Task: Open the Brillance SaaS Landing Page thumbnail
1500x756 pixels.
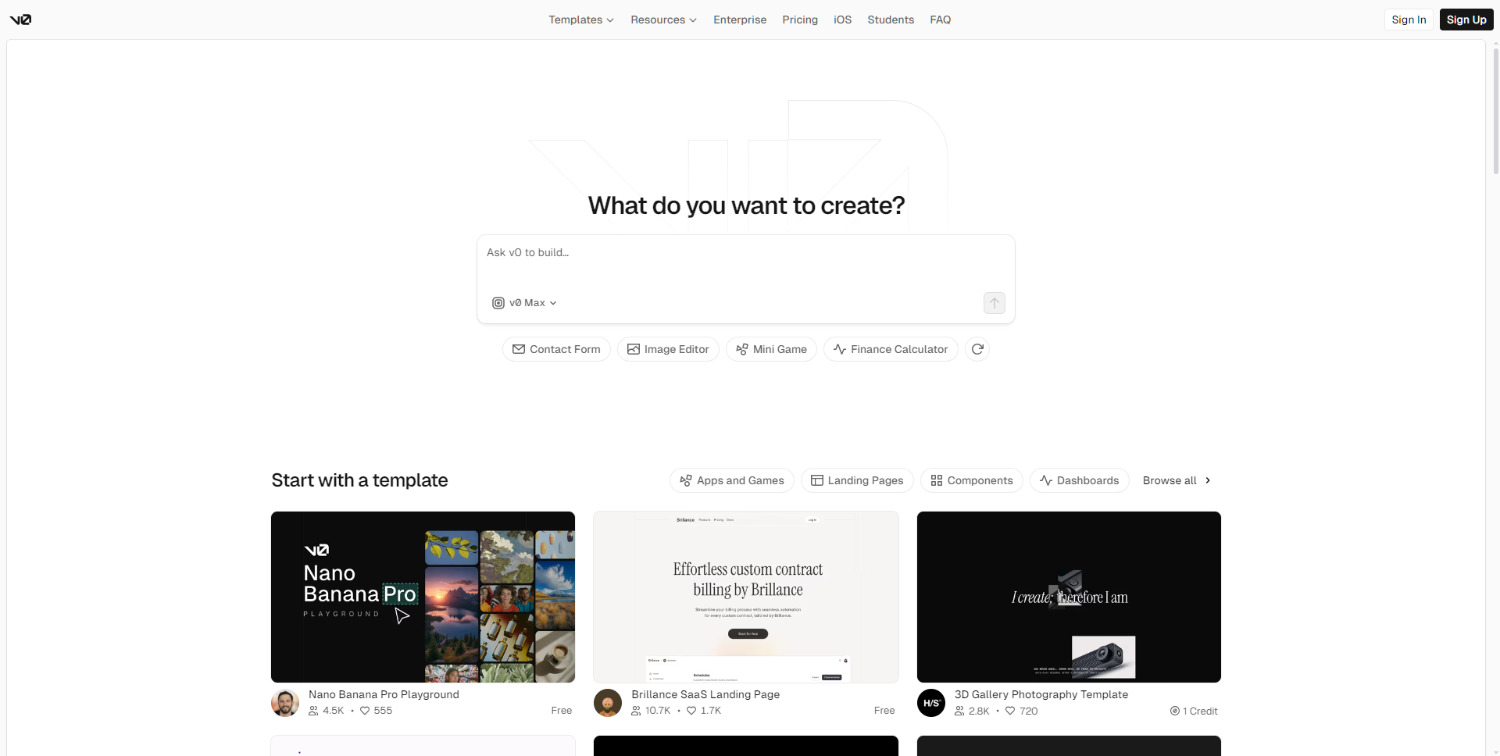Action: (745, 596)
